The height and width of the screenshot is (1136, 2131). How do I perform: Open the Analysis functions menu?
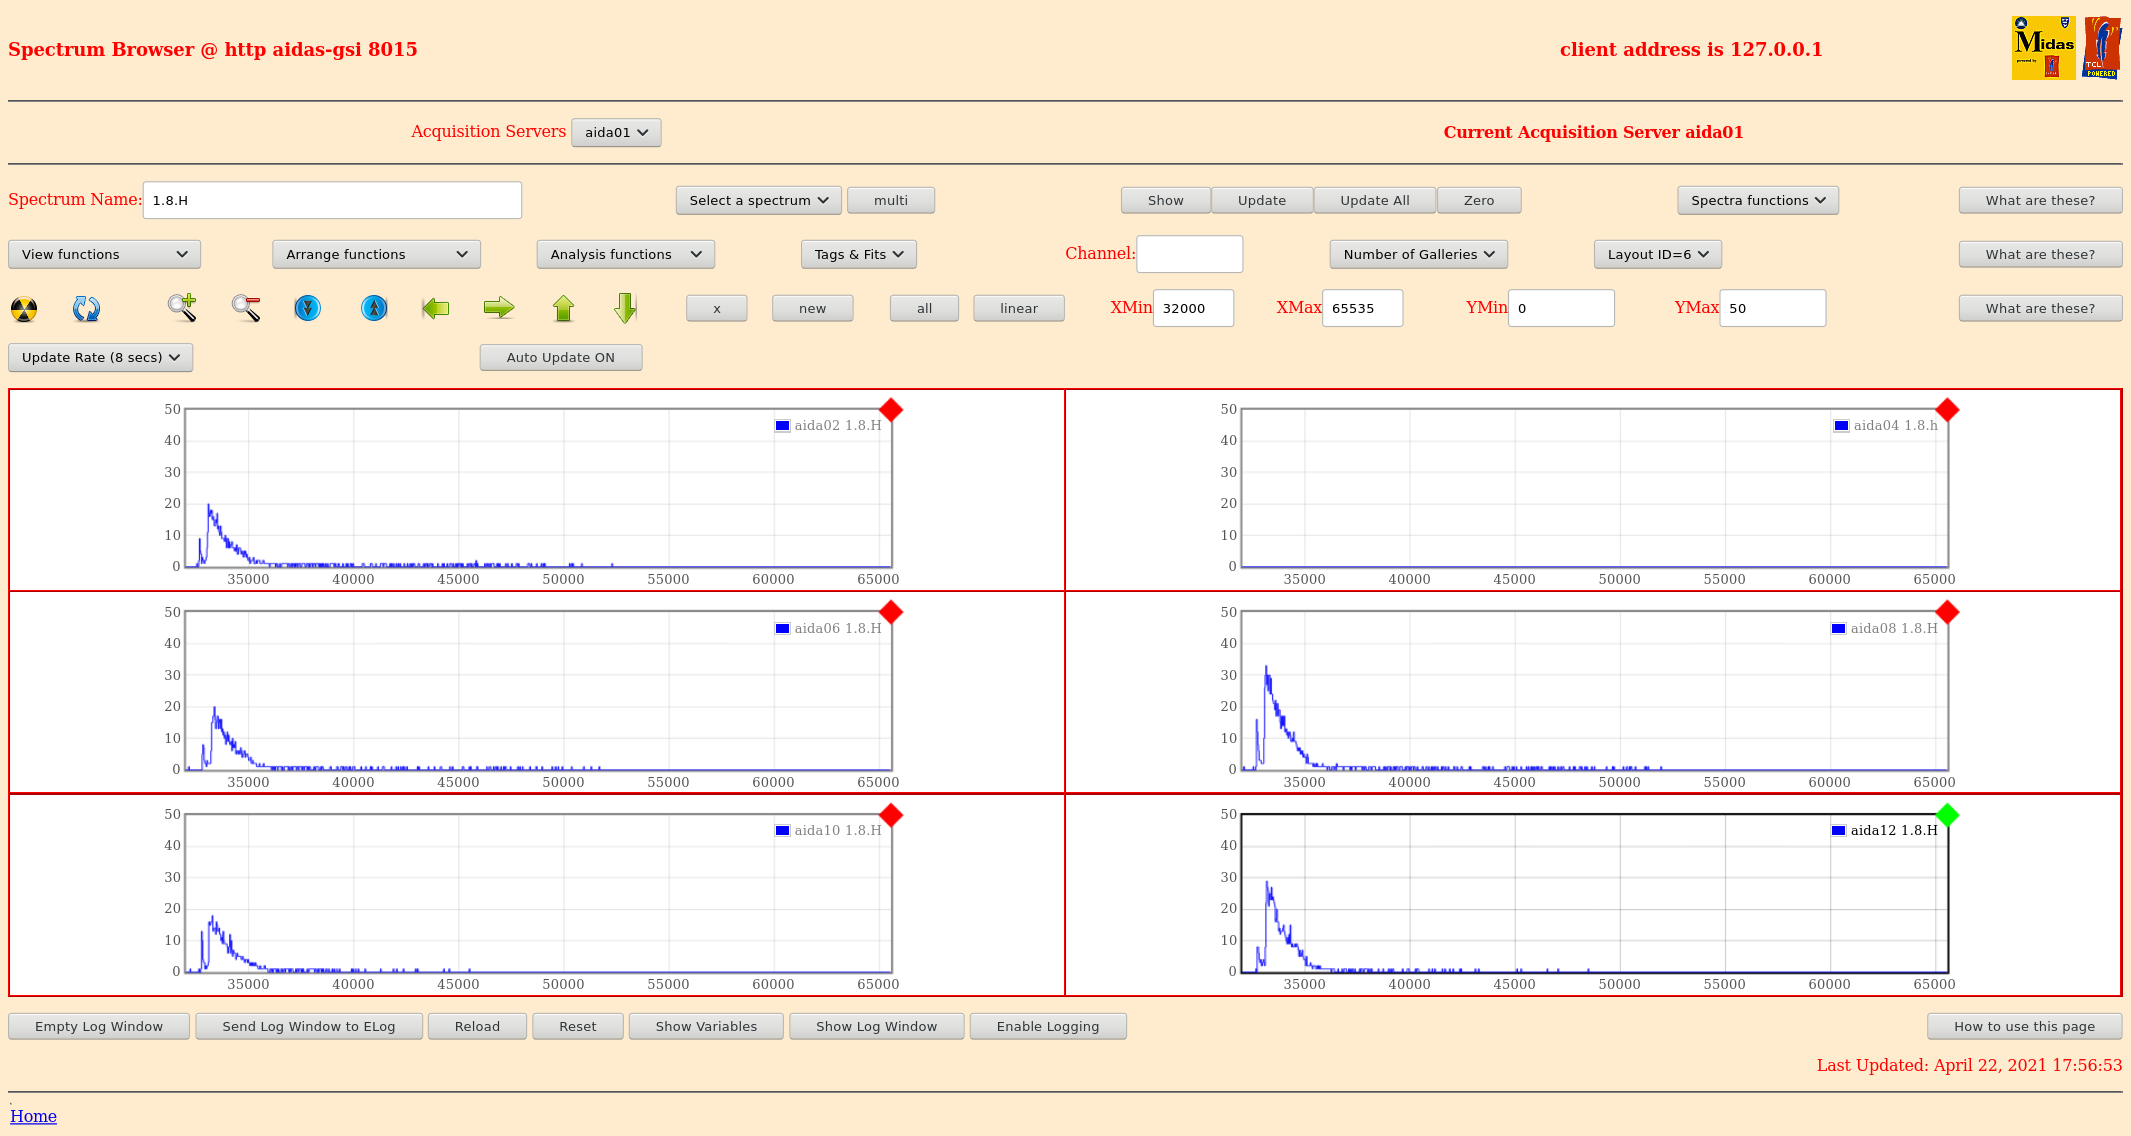(625, 254)
